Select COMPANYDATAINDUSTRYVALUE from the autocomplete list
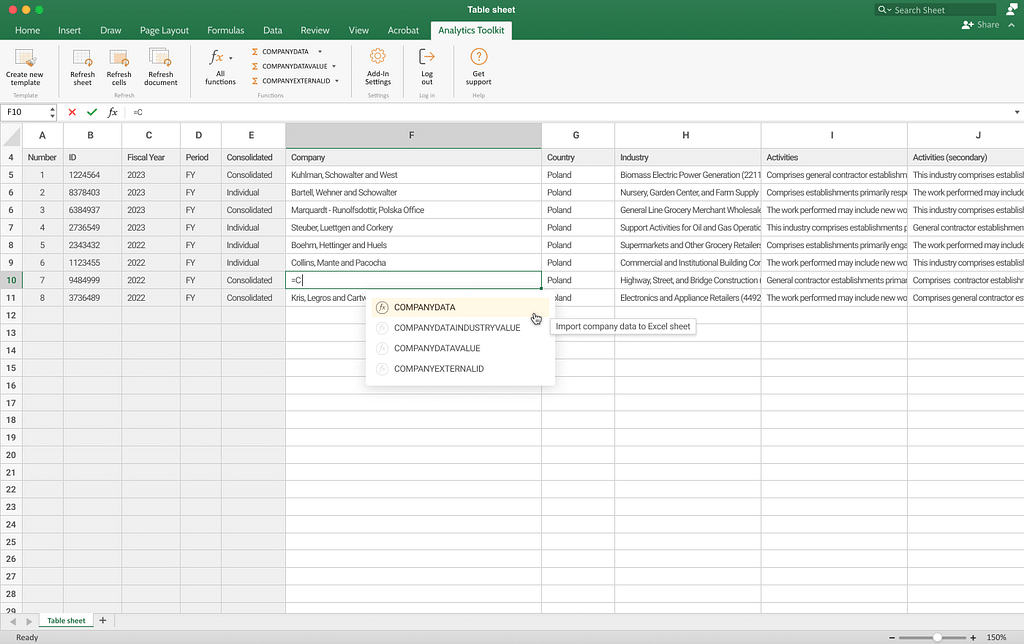This screenshot has width=1024, height=644. pos(456,328)
